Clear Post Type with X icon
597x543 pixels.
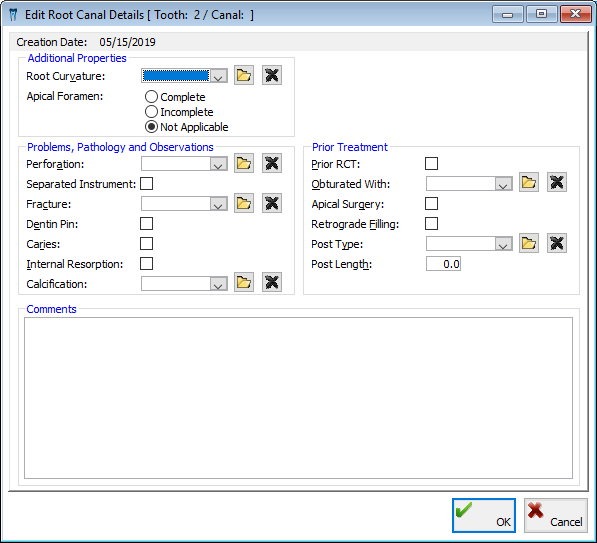[557, 243]
